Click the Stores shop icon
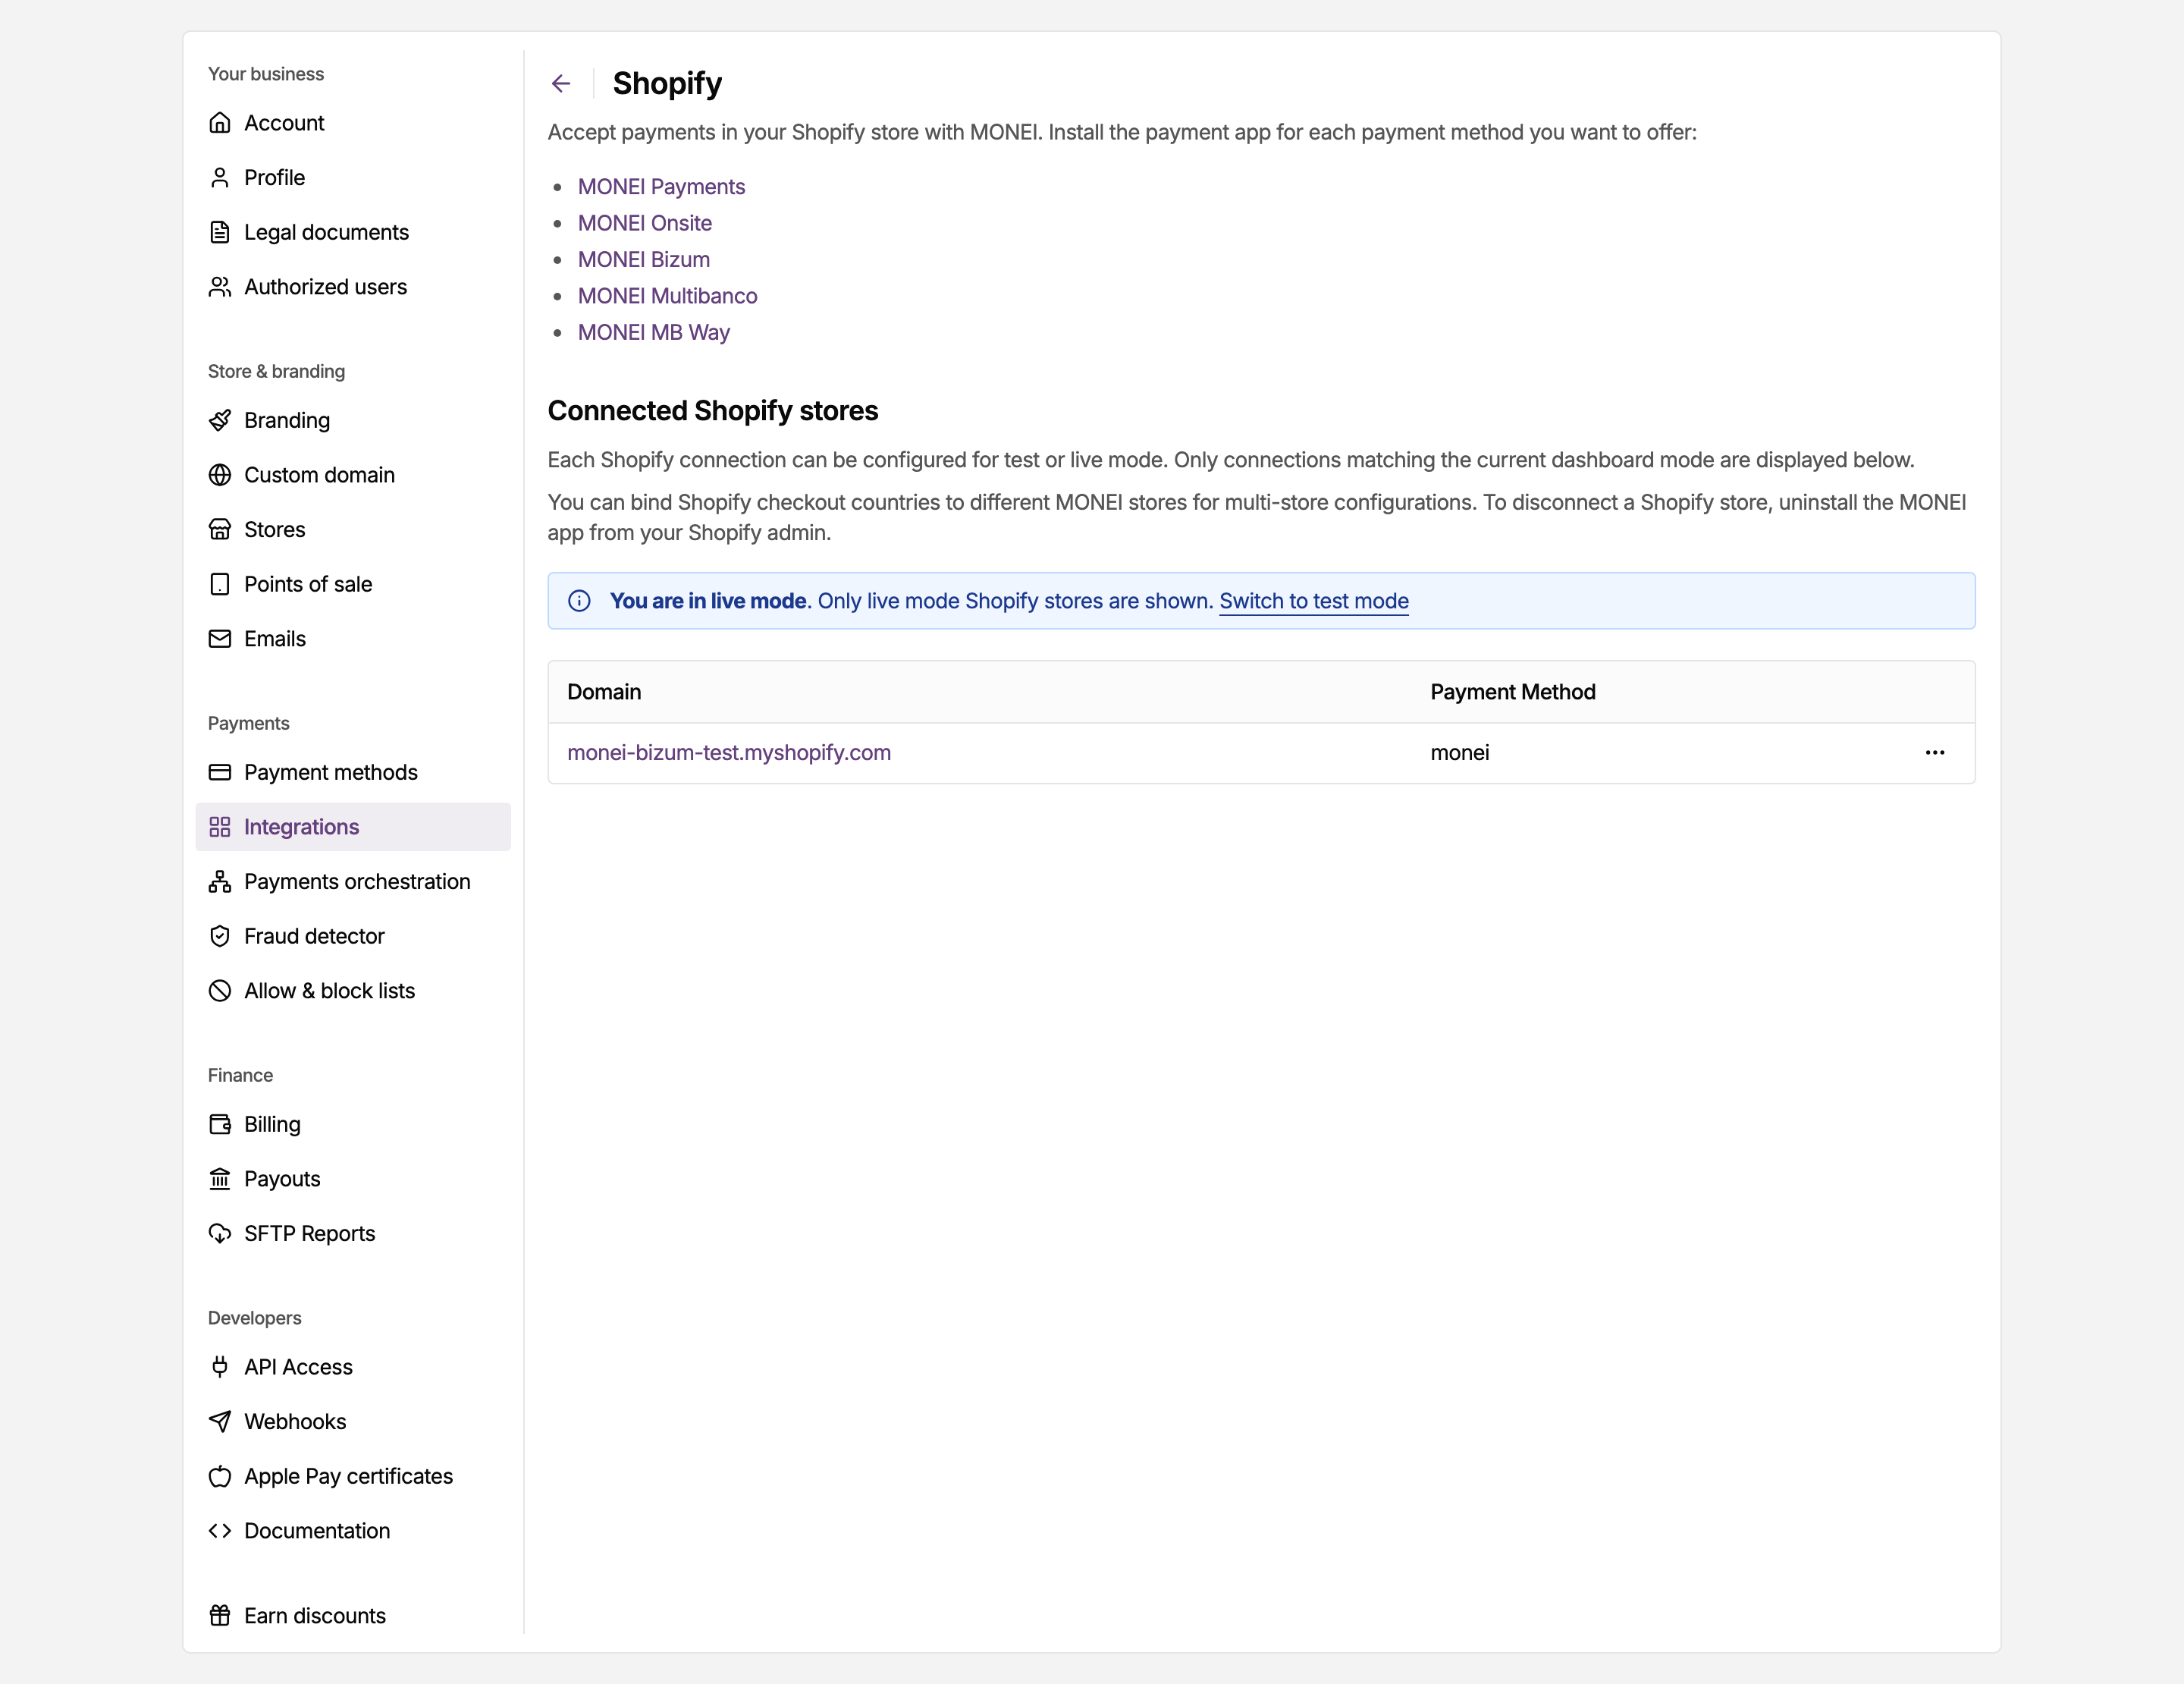The image size is (2184, 1684). pos(220,529)
